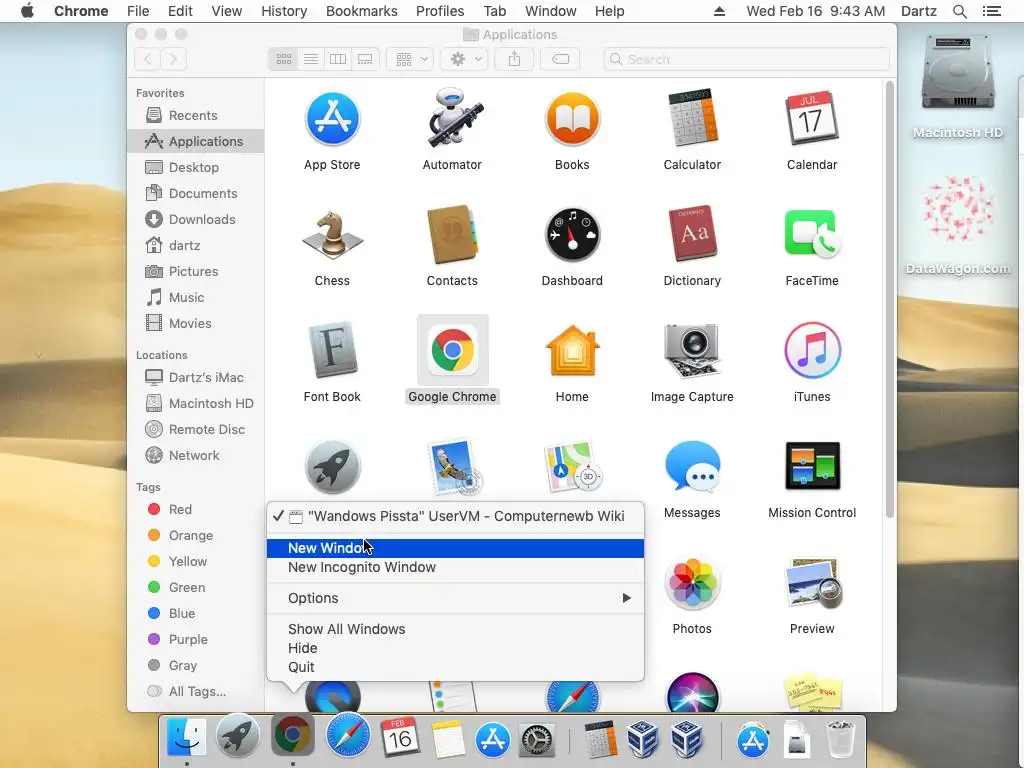Image resolution: width=1024 pixels, height=768 pixels.
Task: Select the checked "Wandows Pissta" UserVM window entry
Action: 455,517
